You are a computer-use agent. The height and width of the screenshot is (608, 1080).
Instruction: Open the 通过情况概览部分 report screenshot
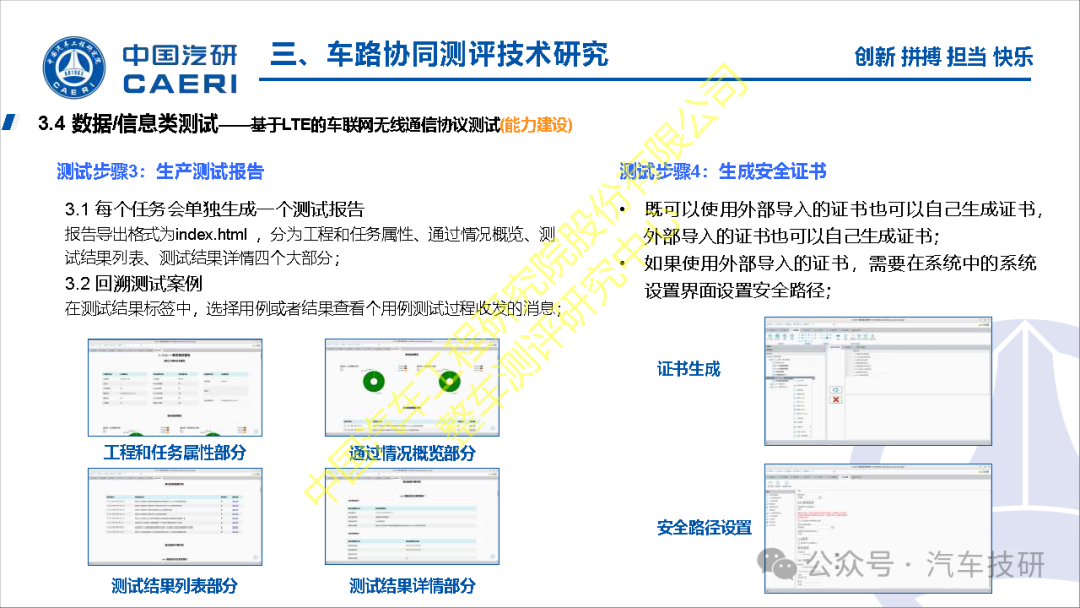(x=412, y=388)
